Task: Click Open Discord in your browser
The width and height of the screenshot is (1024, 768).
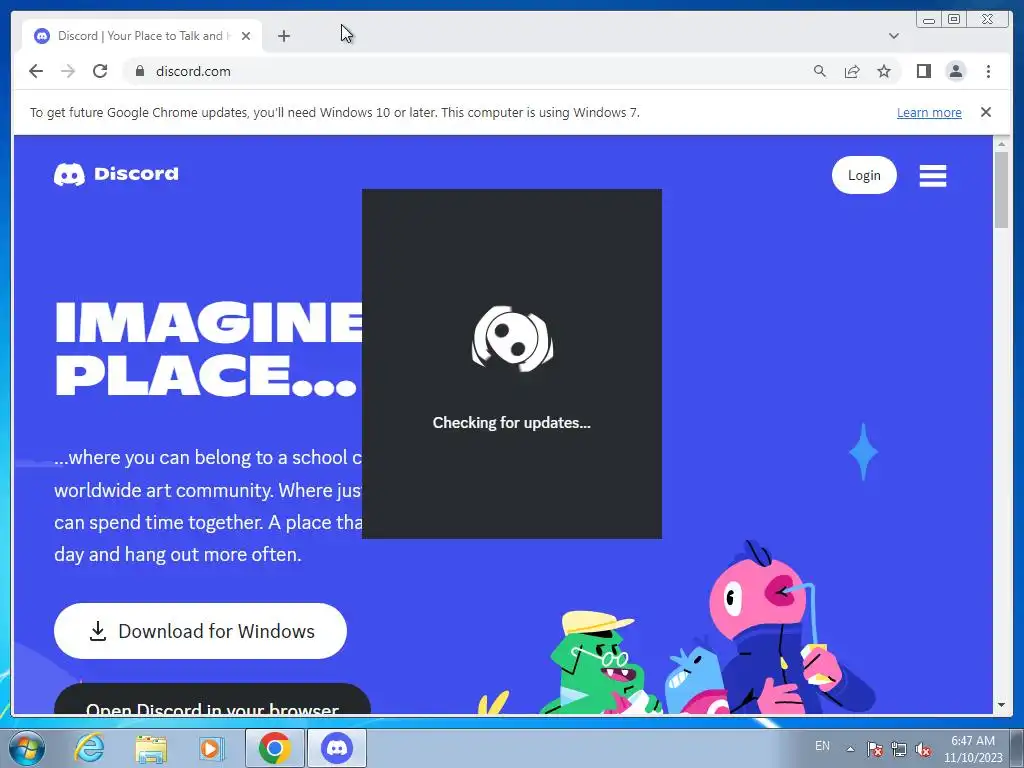Action: (x=212, y=699)
